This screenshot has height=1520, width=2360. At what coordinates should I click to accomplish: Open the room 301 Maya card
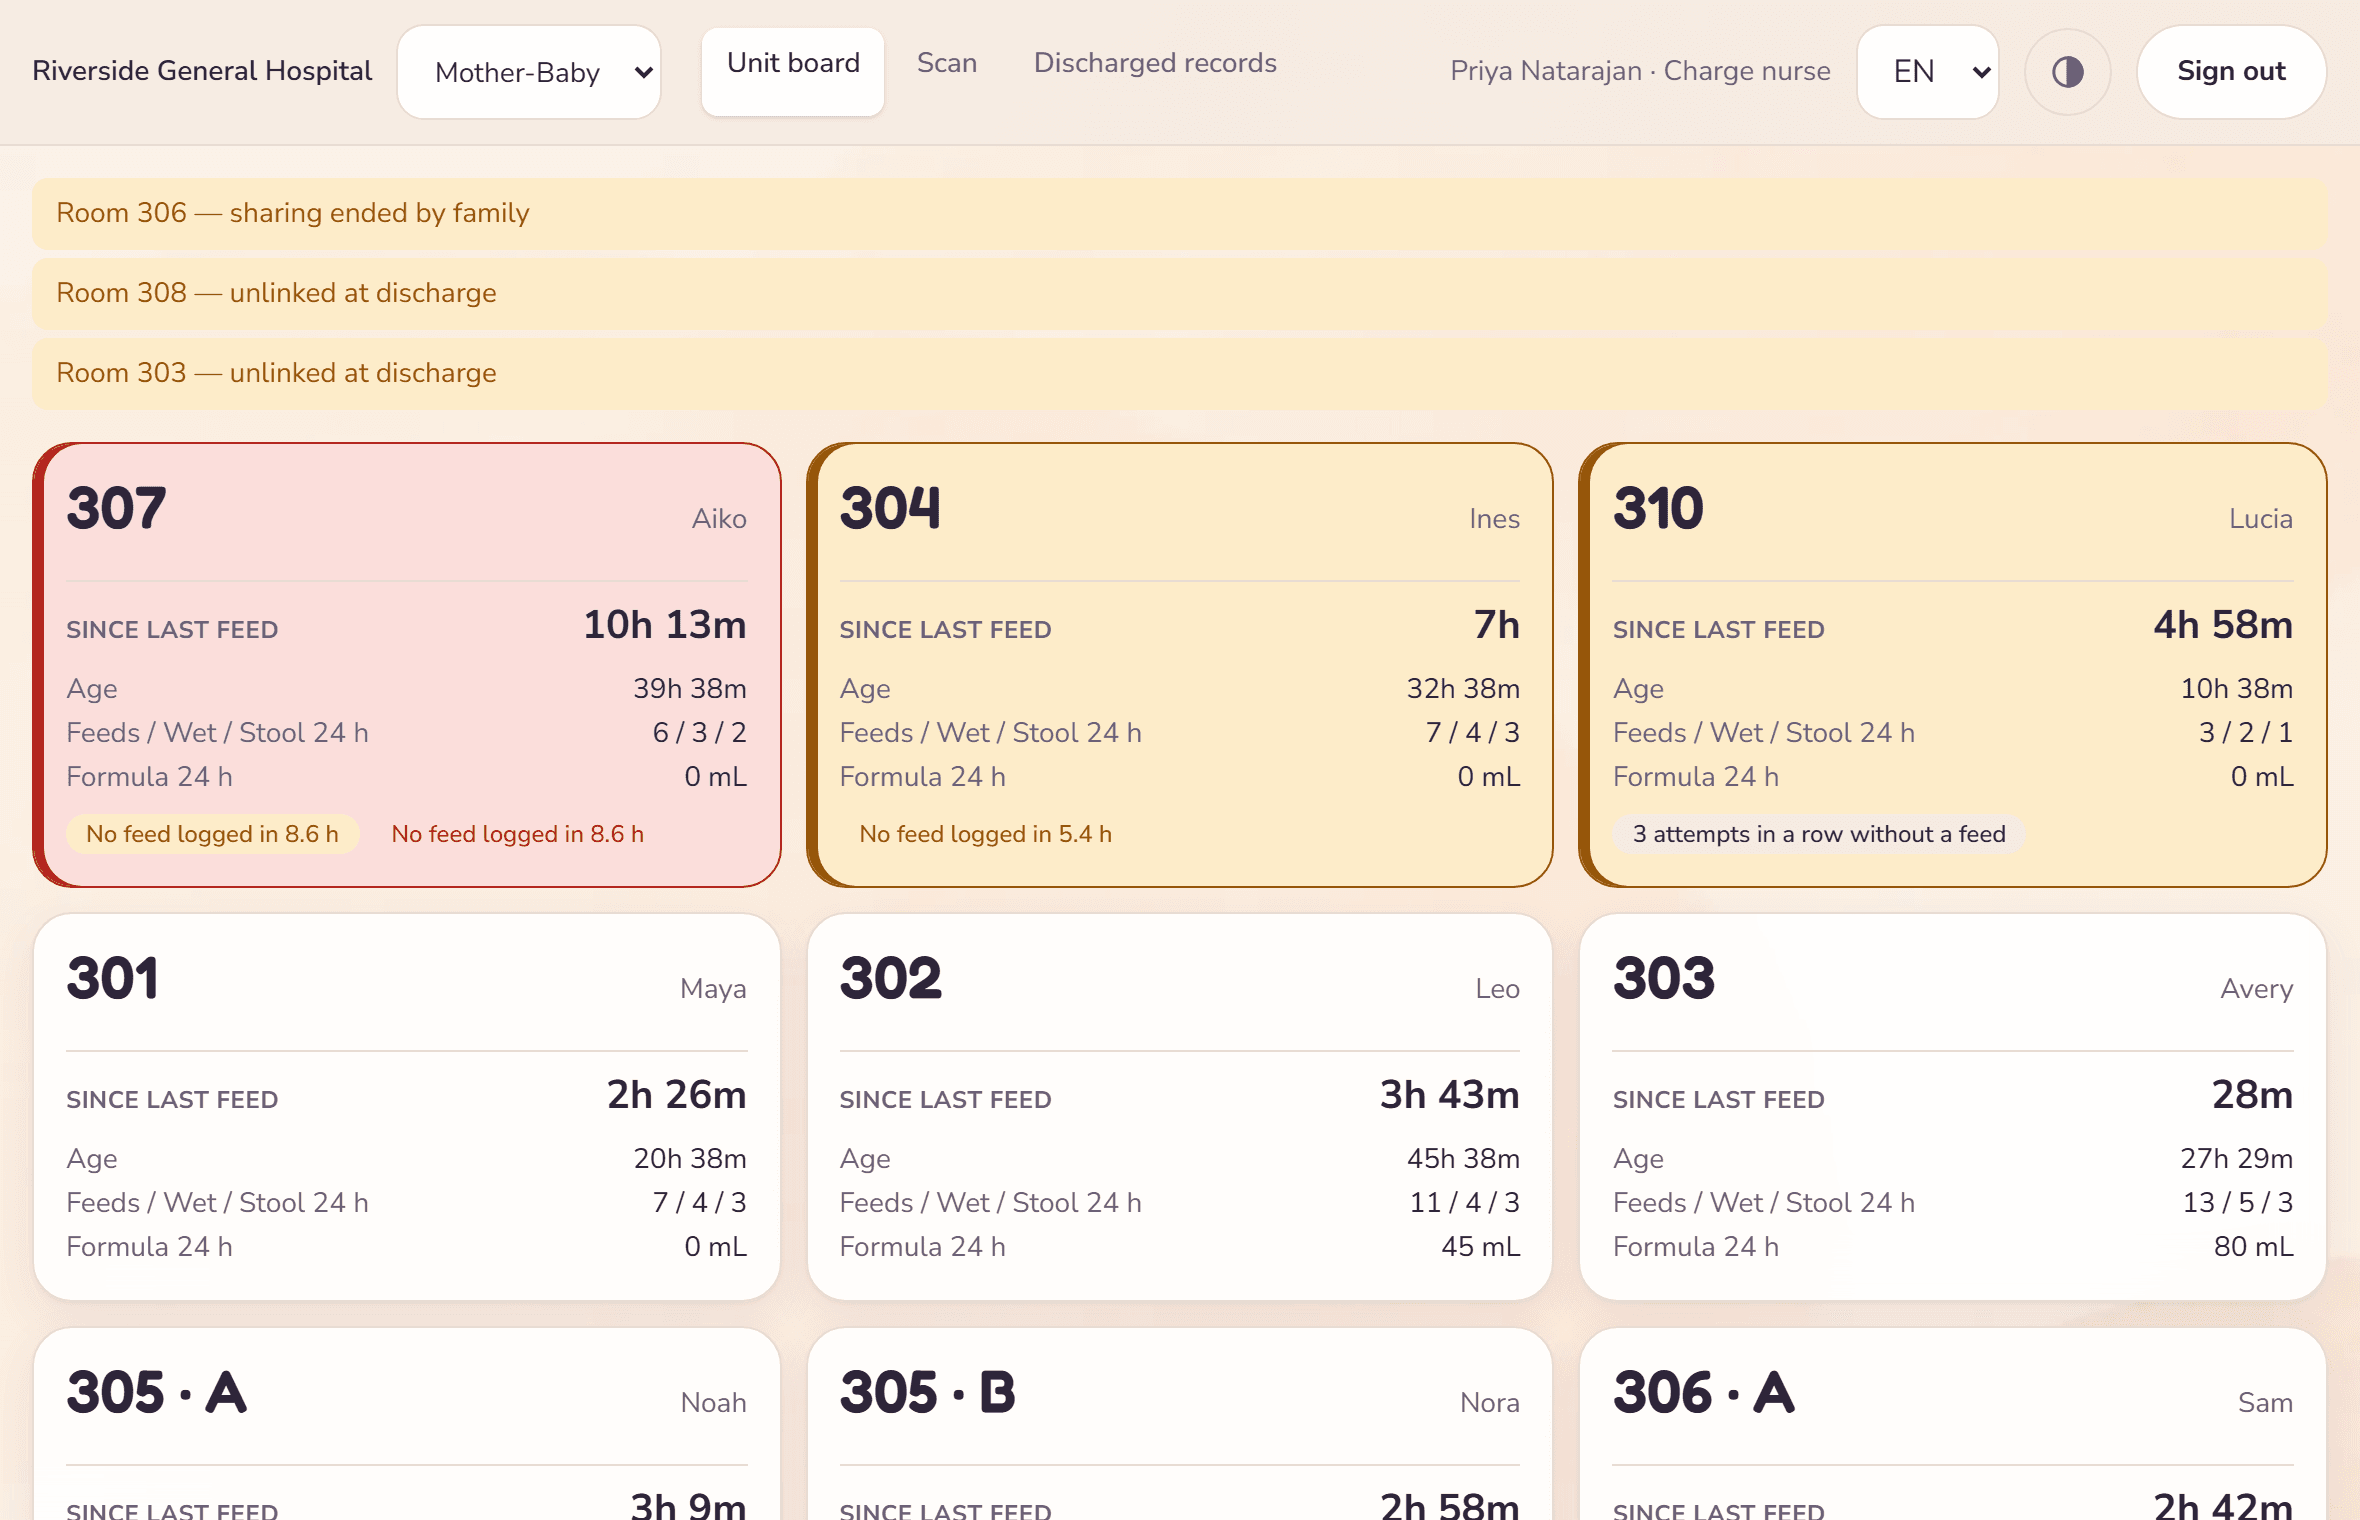pos(407,1107)
